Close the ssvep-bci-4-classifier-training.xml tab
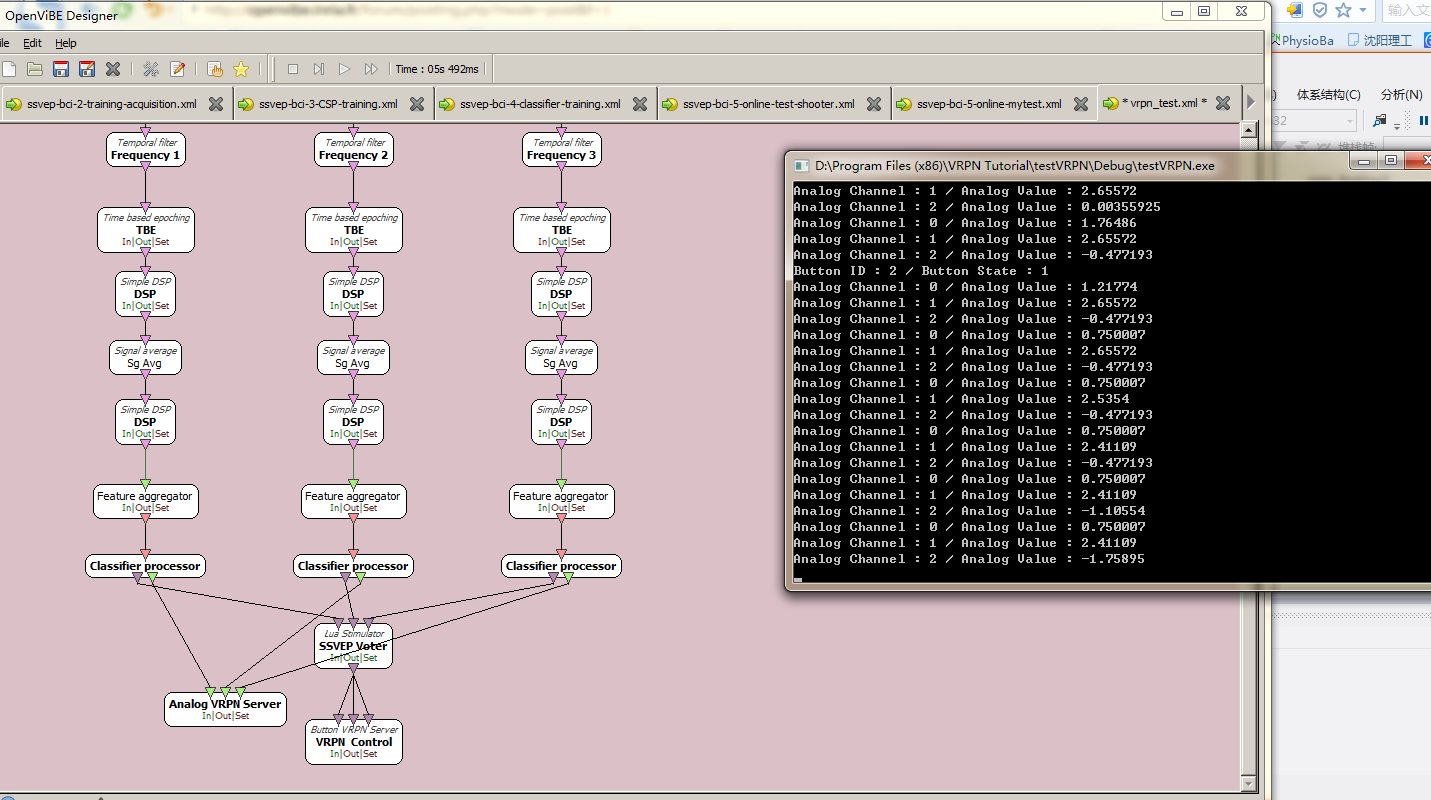This screenshot has width=1431, height=800. pyautogui.click(x=640, y=104)
